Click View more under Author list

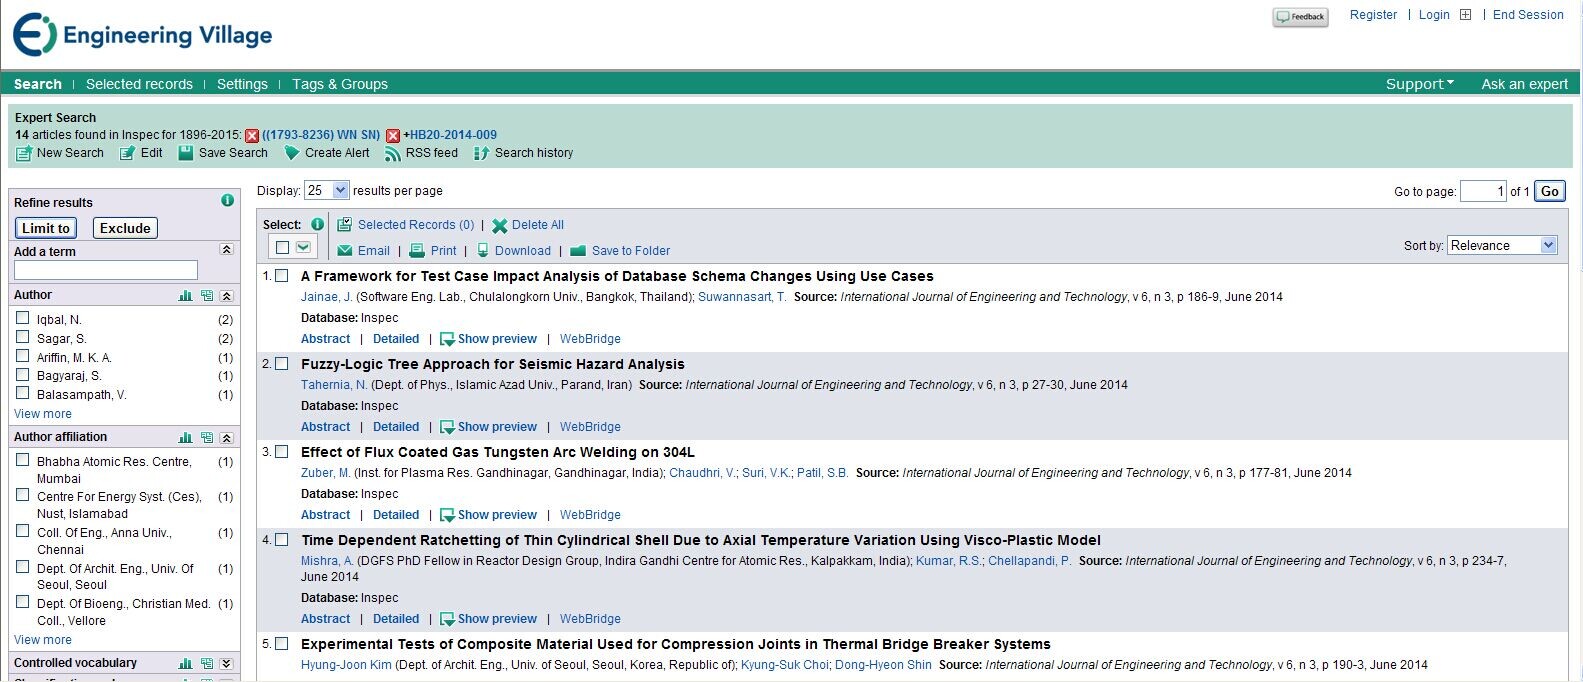coord(43,414)
